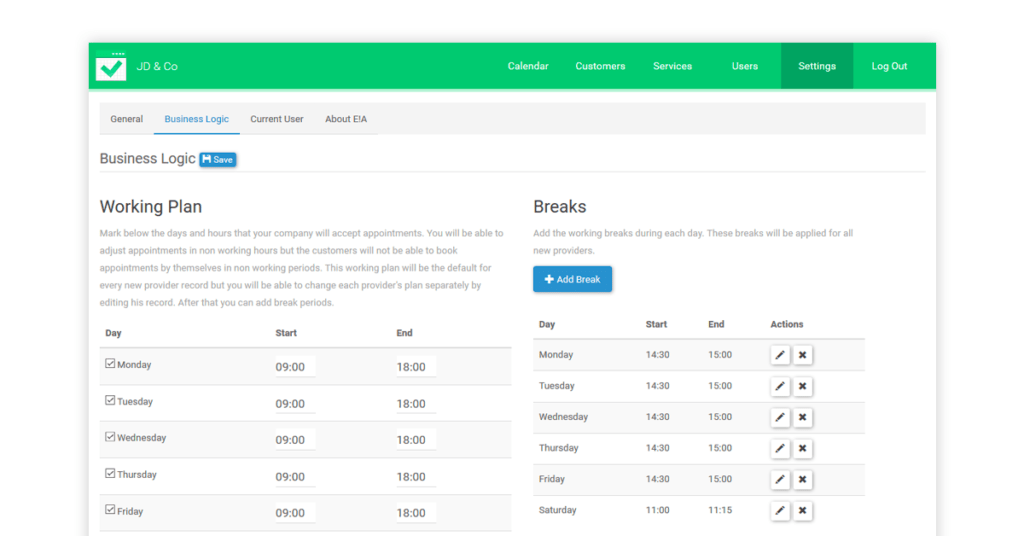Image resolution: width=1024 pixels, height=536 pixels.
Task: Edit the Monday break with pencil icon
Action: 780,355
